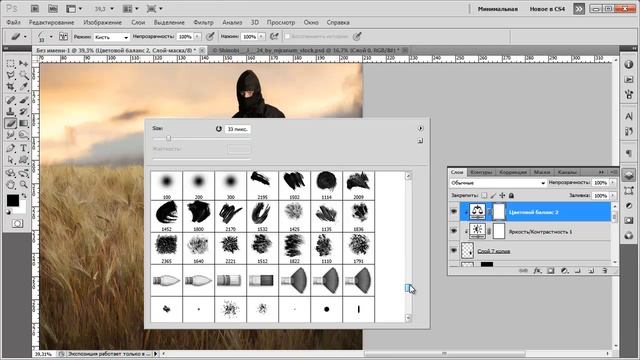This screenshot has height=360, width=640.
Task: Delete layer using trash icon
Action: 604,271
